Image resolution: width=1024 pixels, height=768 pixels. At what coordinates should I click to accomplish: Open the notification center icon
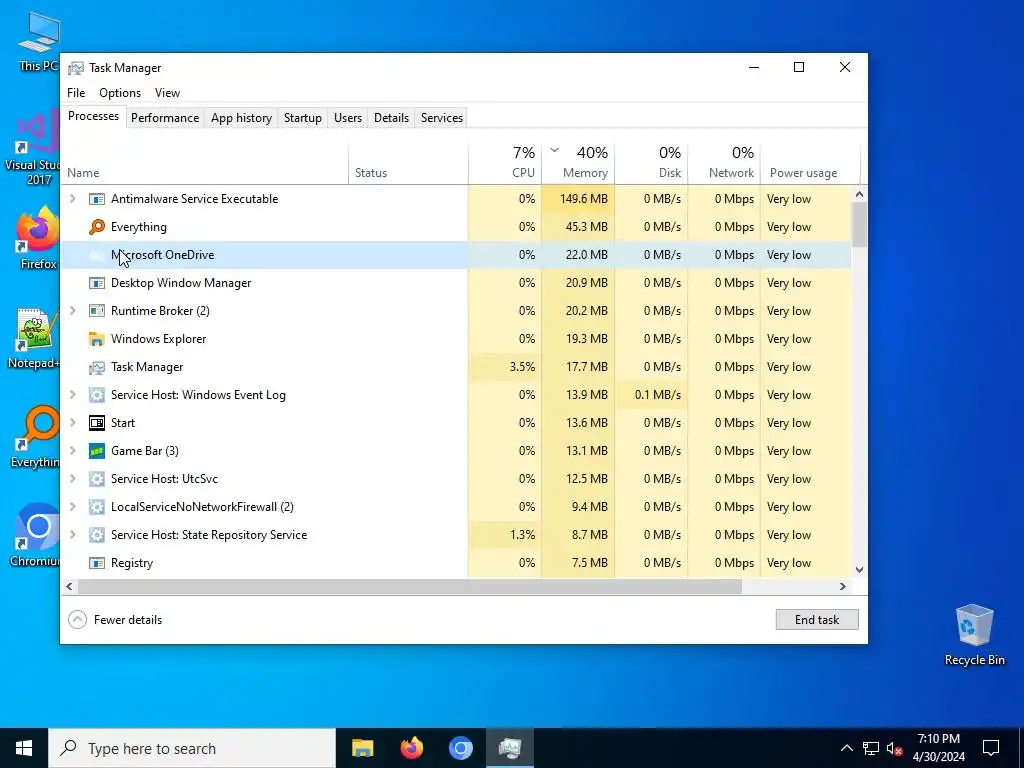pyautogui.click(x=991, y=748)
